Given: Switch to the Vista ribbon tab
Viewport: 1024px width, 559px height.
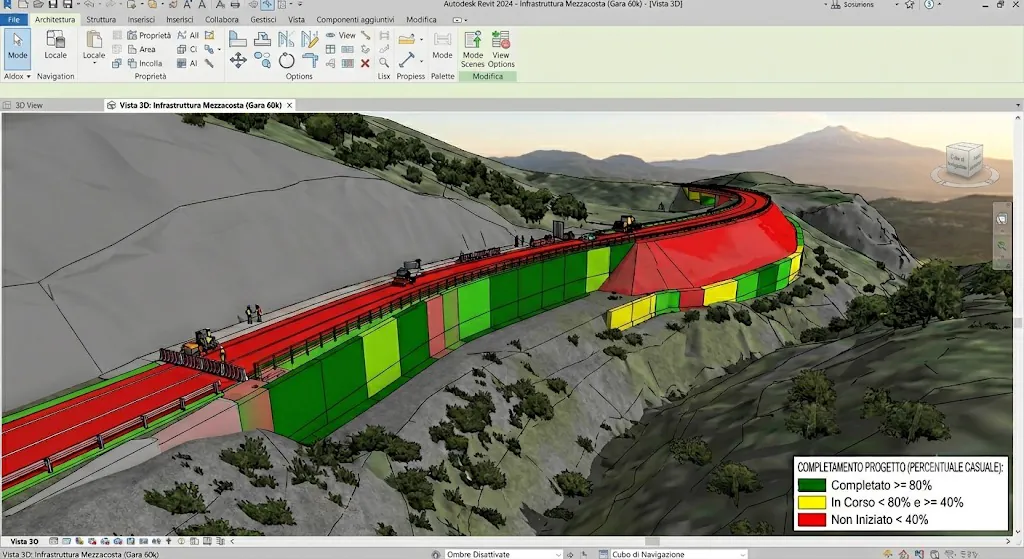Looking at the screenshot, I should (x=296, y=20).
